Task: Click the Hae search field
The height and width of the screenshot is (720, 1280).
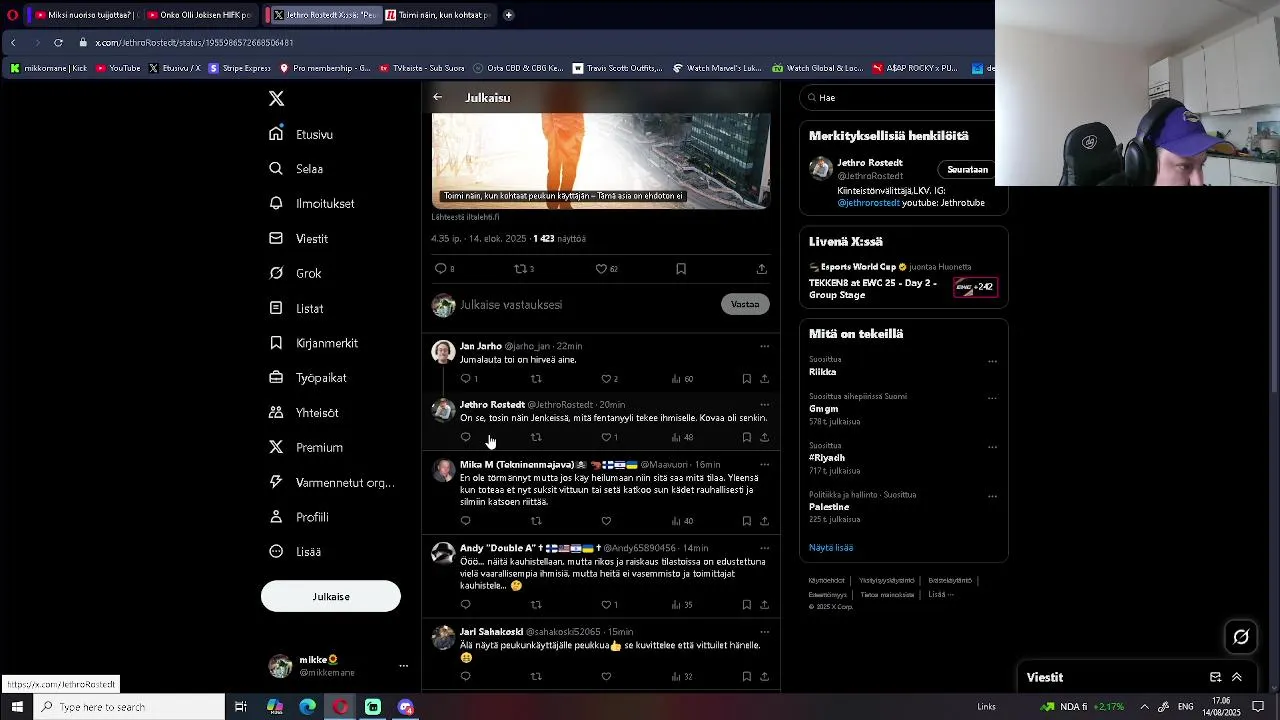Action: 900,98
